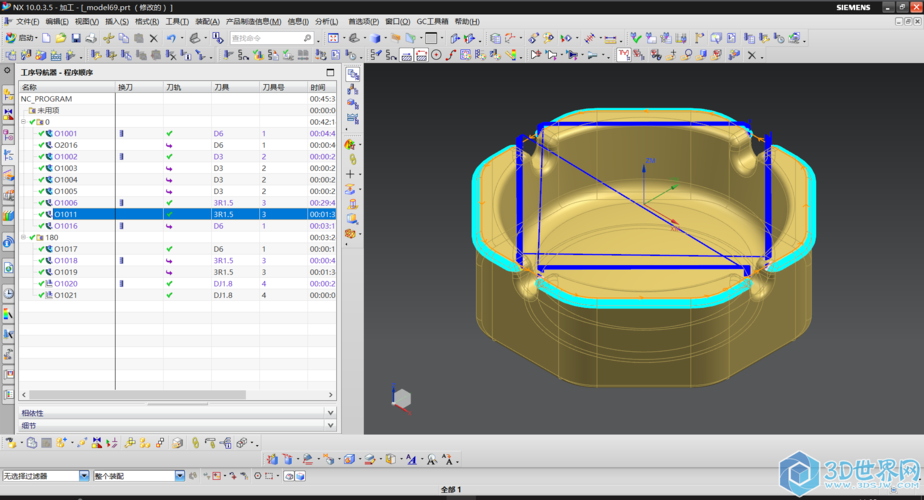Viewport: 924px width, 500px height.
Task: Select operation O1006 in the navigator
Action: [65, 203]
